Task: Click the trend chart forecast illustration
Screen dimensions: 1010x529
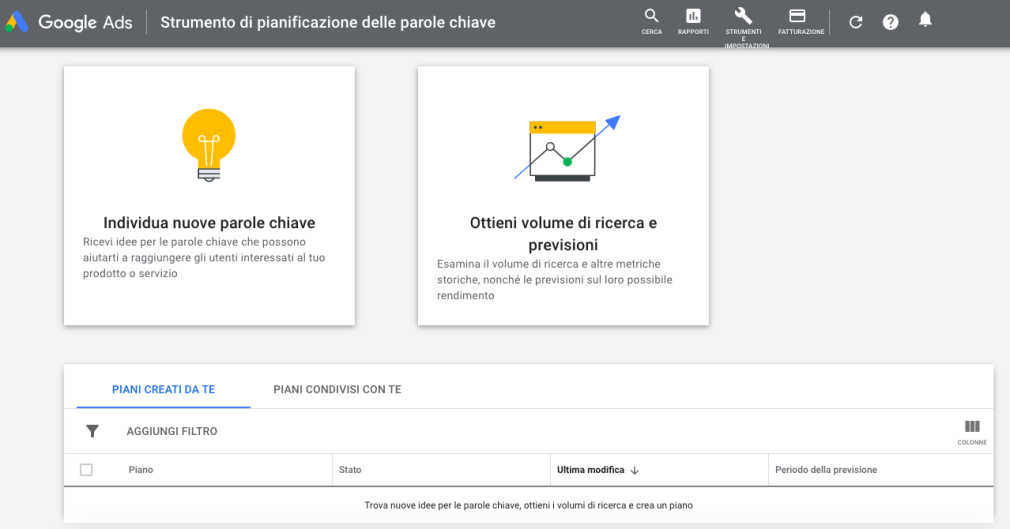Action: tap(567, 149)
